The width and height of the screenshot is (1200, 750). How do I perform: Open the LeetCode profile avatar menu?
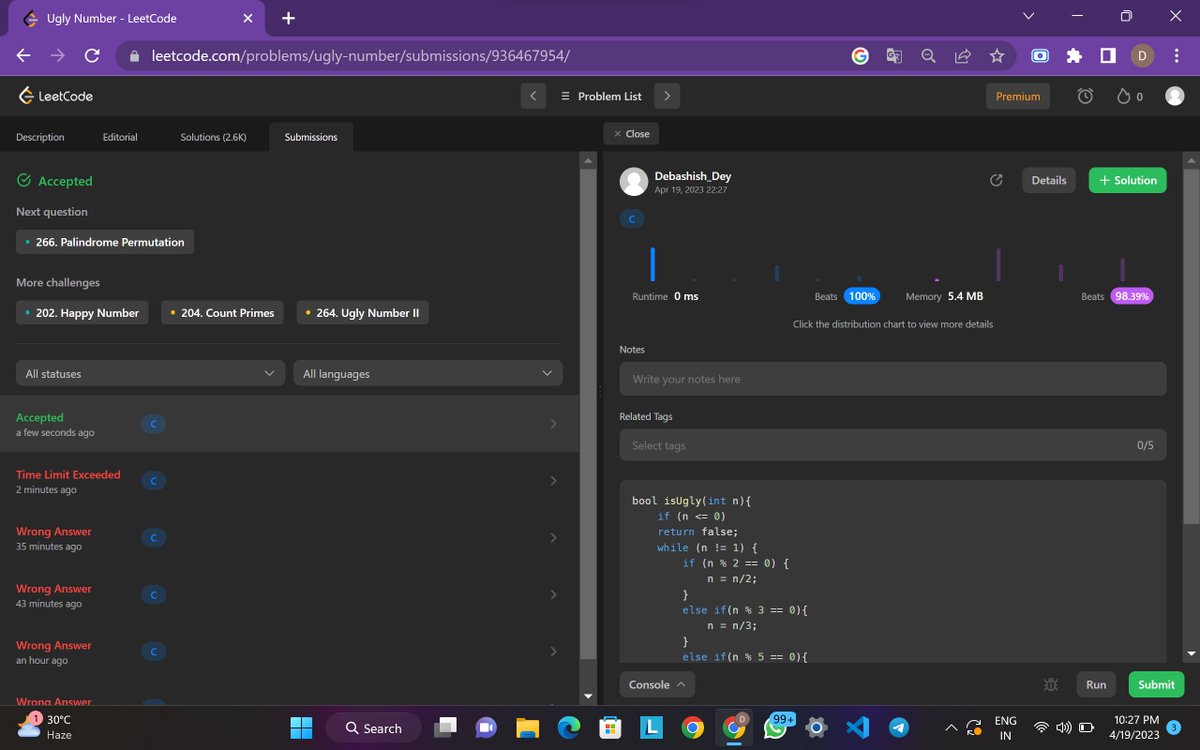1175,96
